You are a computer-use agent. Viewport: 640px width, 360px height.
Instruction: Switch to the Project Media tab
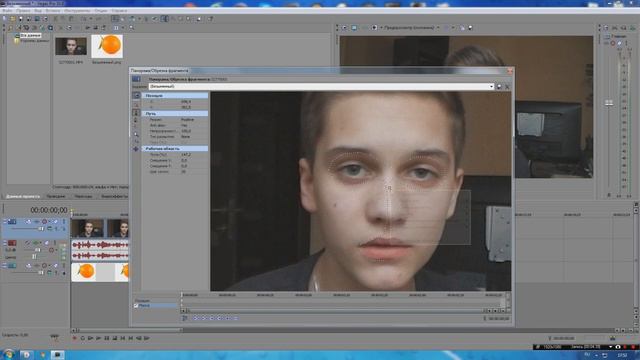point(23,196)
